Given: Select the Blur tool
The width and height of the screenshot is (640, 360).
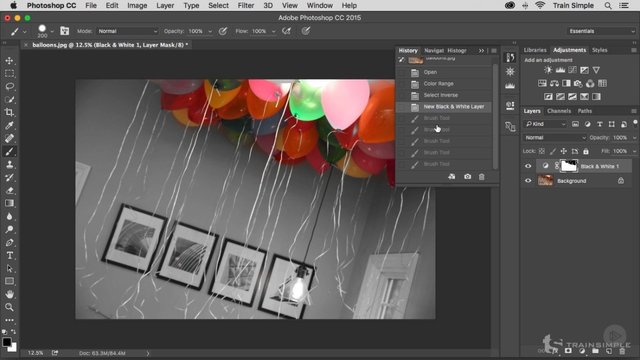Looking at the screenshot, I should pyautogui.click(x=9, y=216).
